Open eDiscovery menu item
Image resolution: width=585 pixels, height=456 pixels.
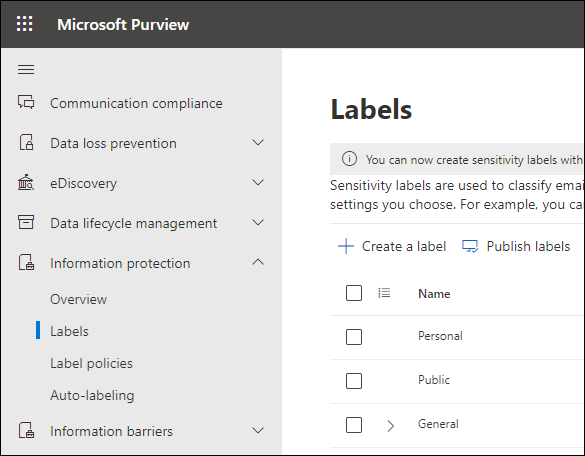[84, 183]
